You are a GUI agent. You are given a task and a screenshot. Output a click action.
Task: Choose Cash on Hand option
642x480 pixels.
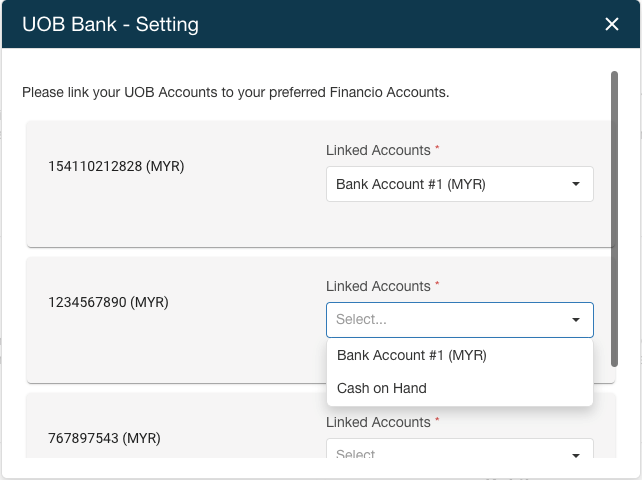click(459, 388)
